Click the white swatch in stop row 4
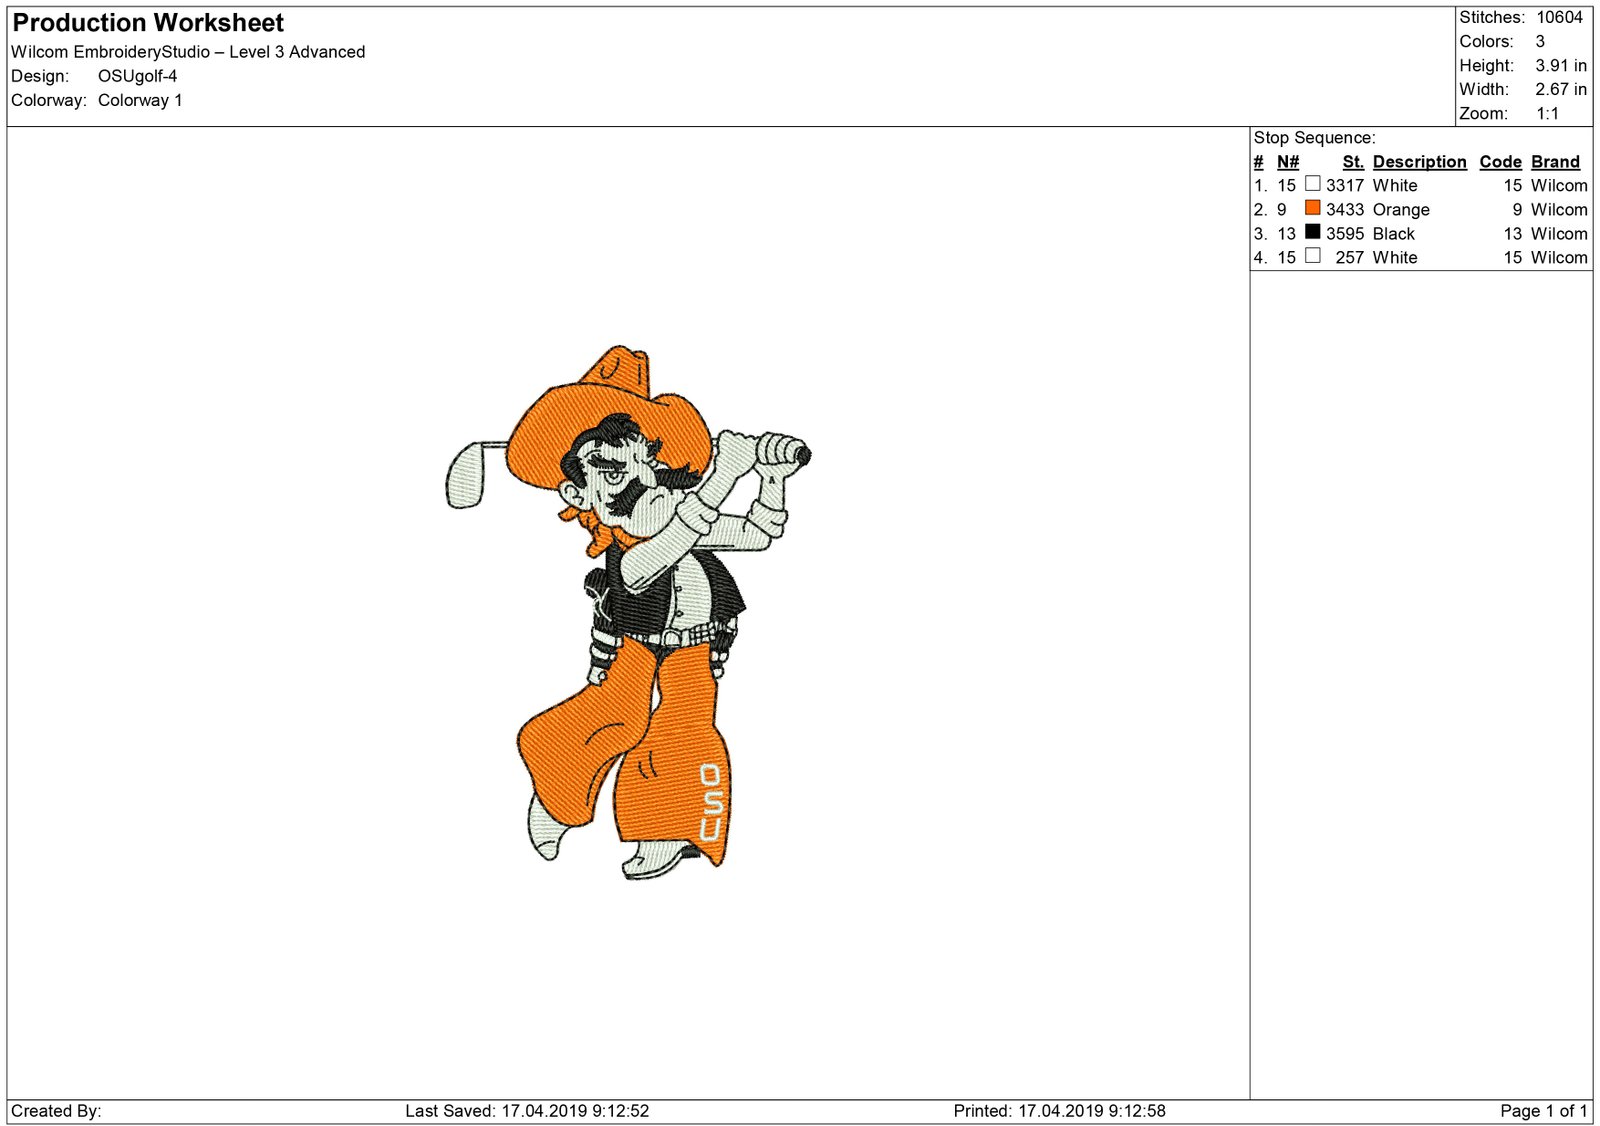Screen dimensions: 1600x1126 (1312, 256)
